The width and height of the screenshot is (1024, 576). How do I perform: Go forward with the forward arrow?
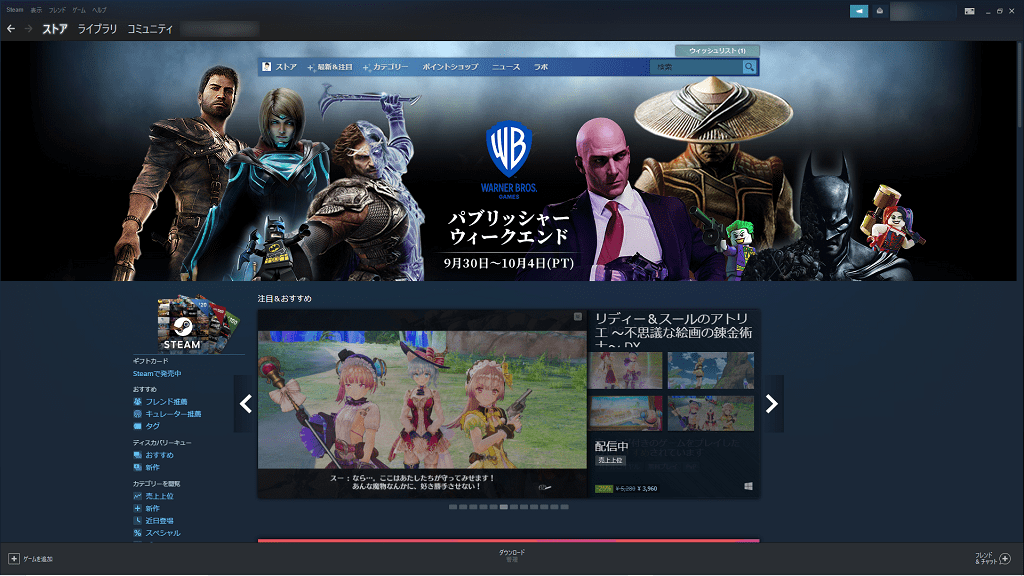(28, 29)
